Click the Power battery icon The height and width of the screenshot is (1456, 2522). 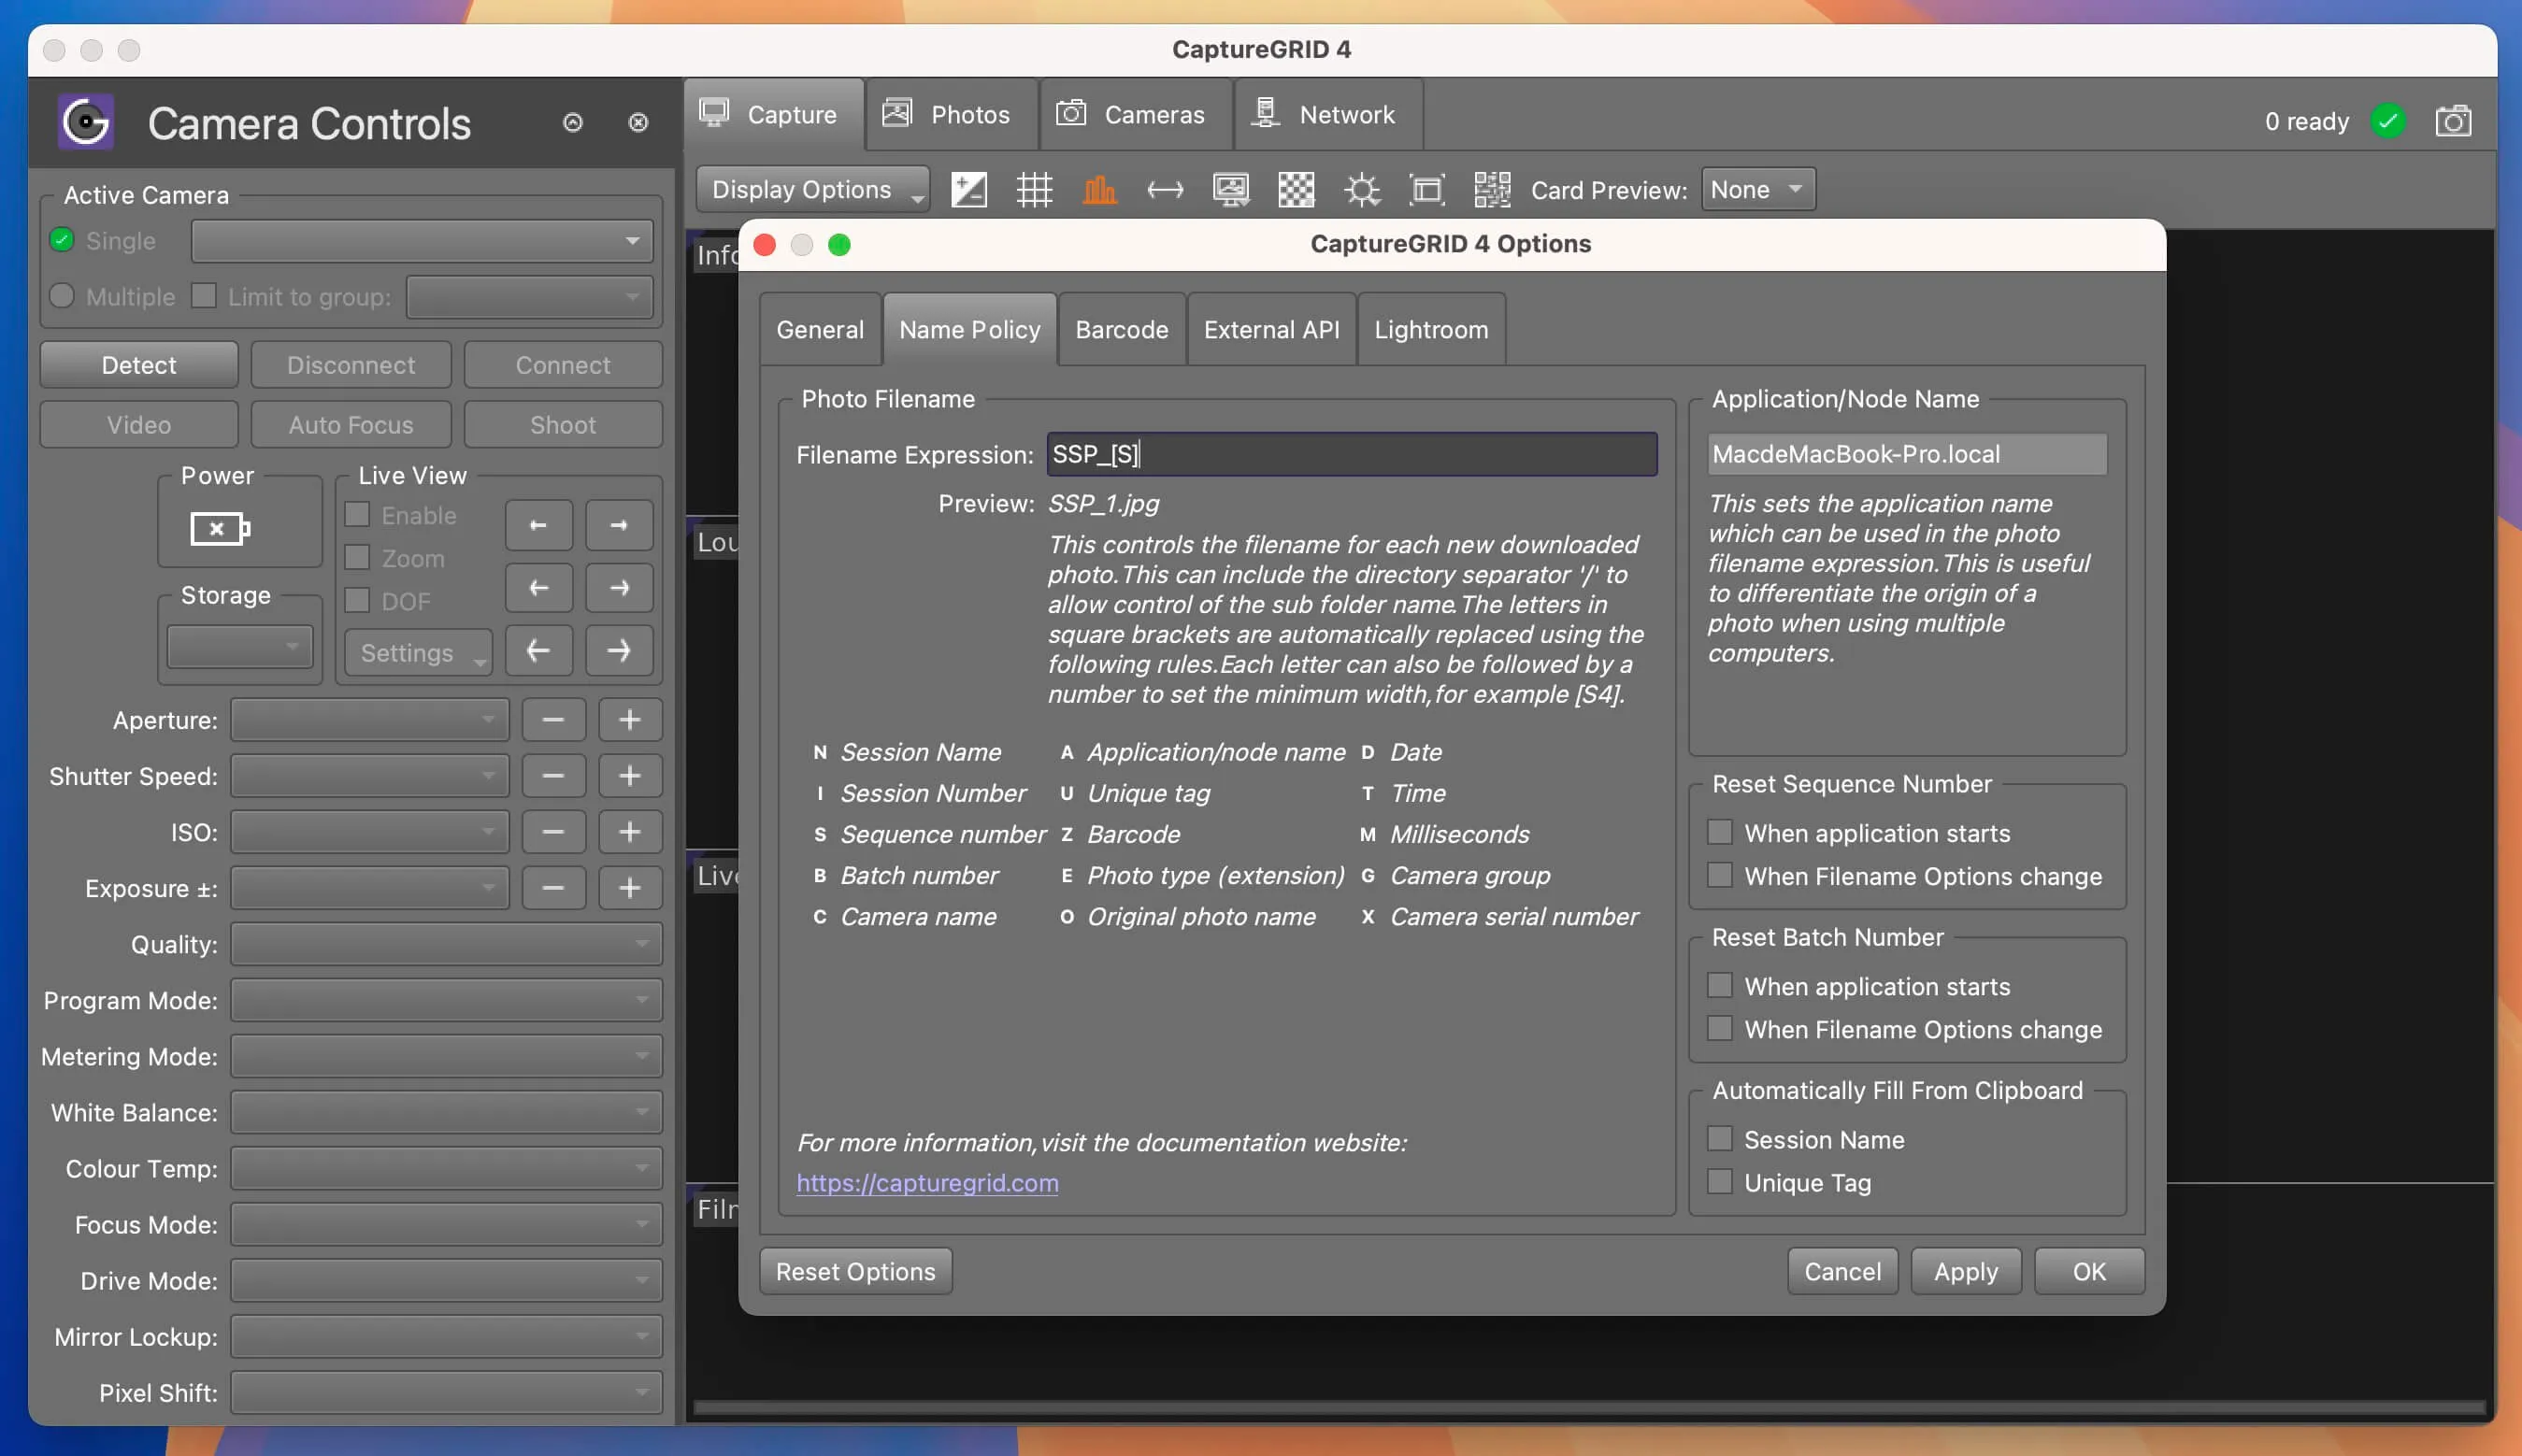(220, 528)
